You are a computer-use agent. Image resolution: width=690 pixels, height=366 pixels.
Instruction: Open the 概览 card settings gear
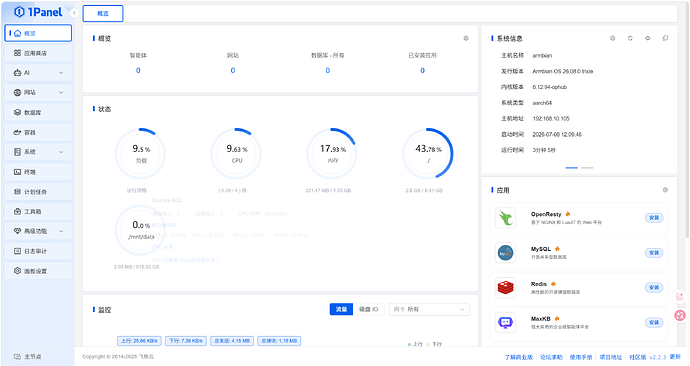[466, 38]
